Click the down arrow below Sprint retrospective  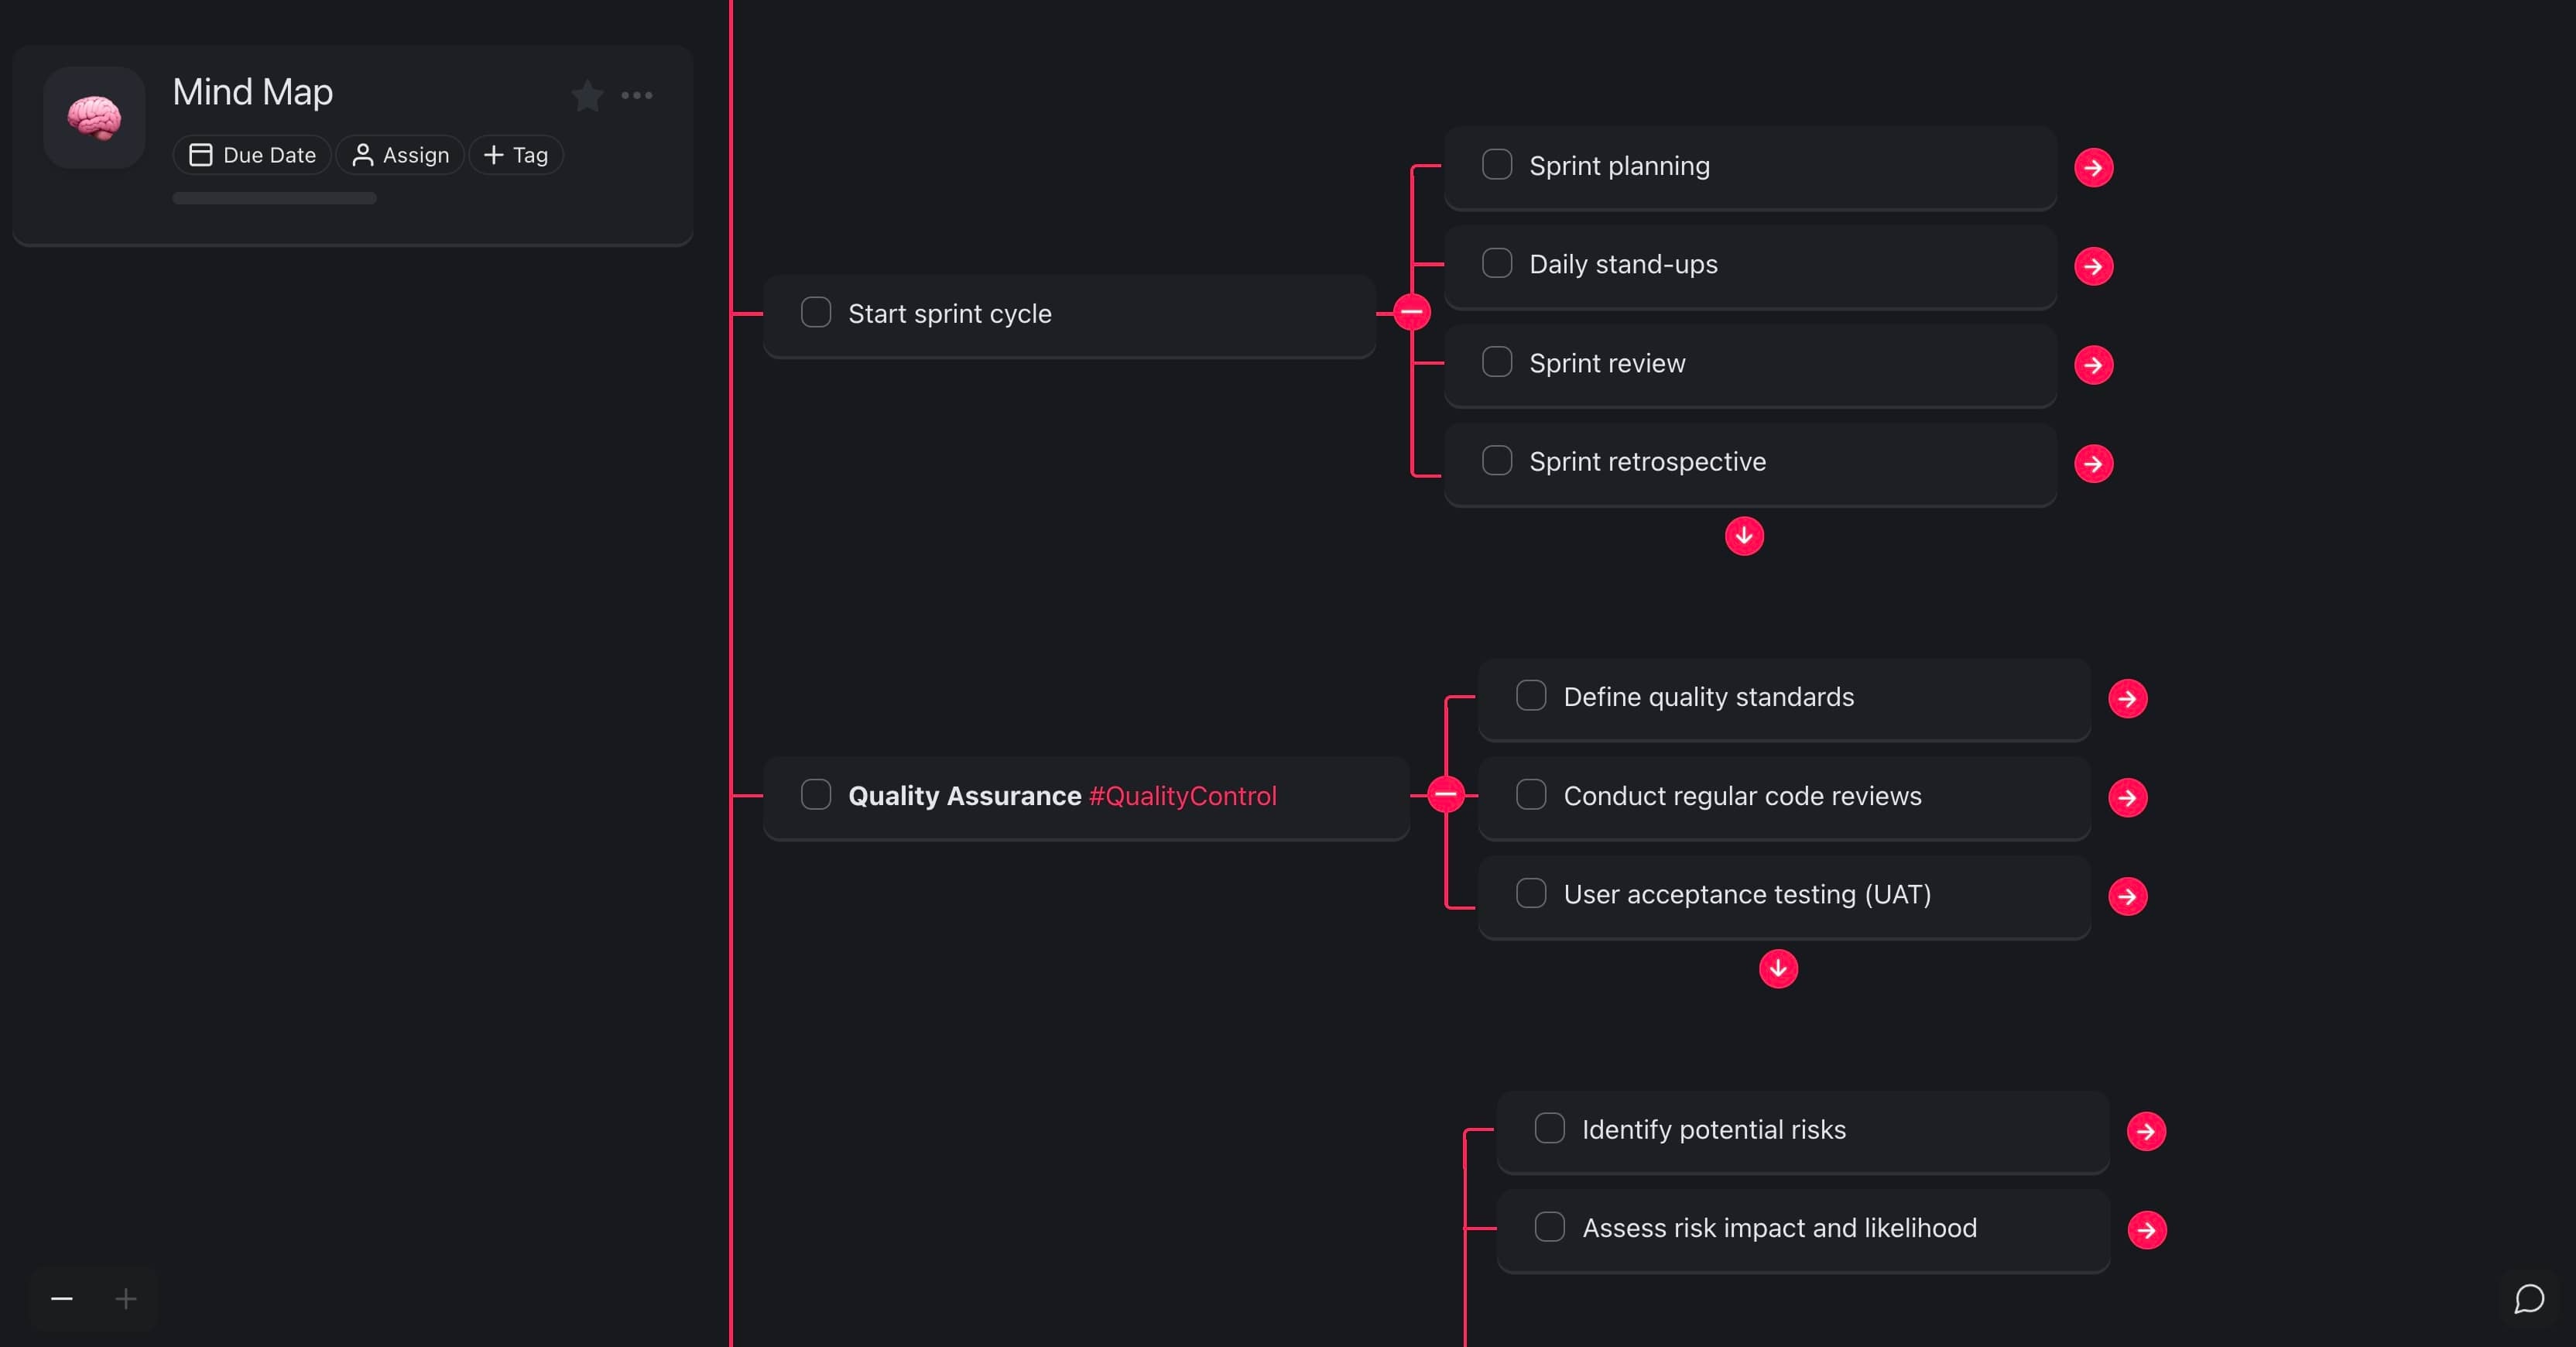click(1744, 536)
